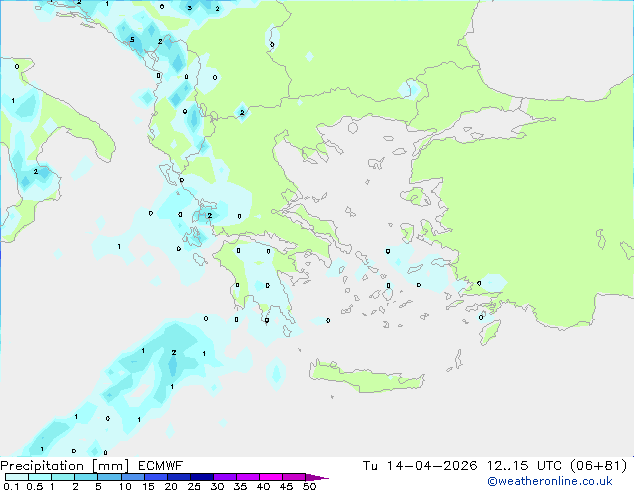Click the '35' legend scale label
634x490 pixels.
click(241, 486)
